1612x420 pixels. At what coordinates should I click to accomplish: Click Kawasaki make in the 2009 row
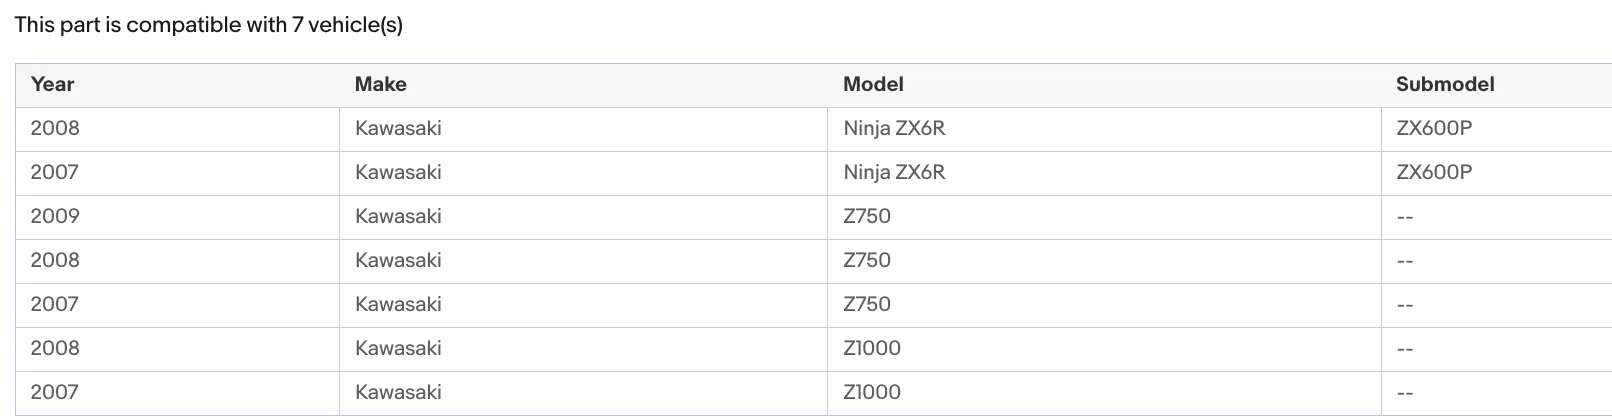[x=398, y=217]
